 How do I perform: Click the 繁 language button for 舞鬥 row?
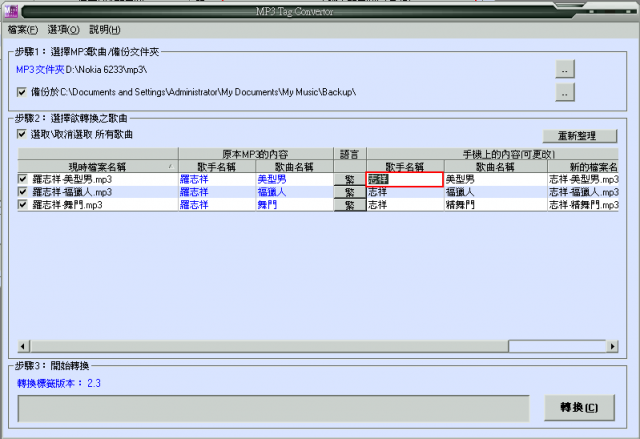[x=350, y=205]
